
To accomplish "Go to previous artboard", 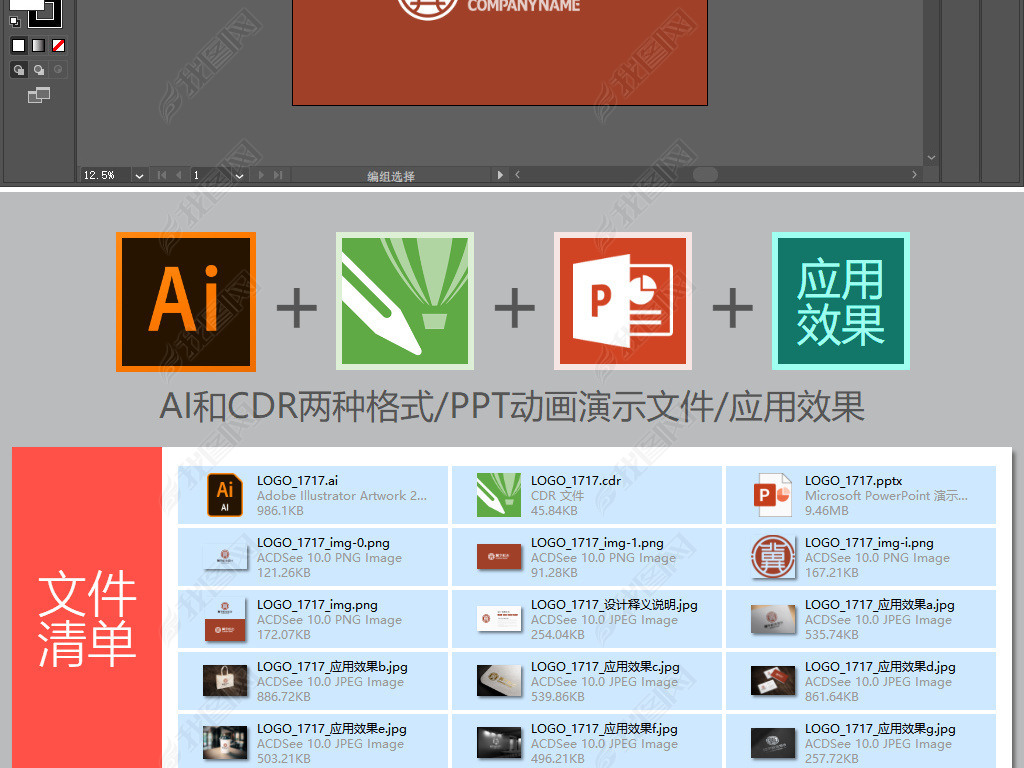I will (178, 175).
